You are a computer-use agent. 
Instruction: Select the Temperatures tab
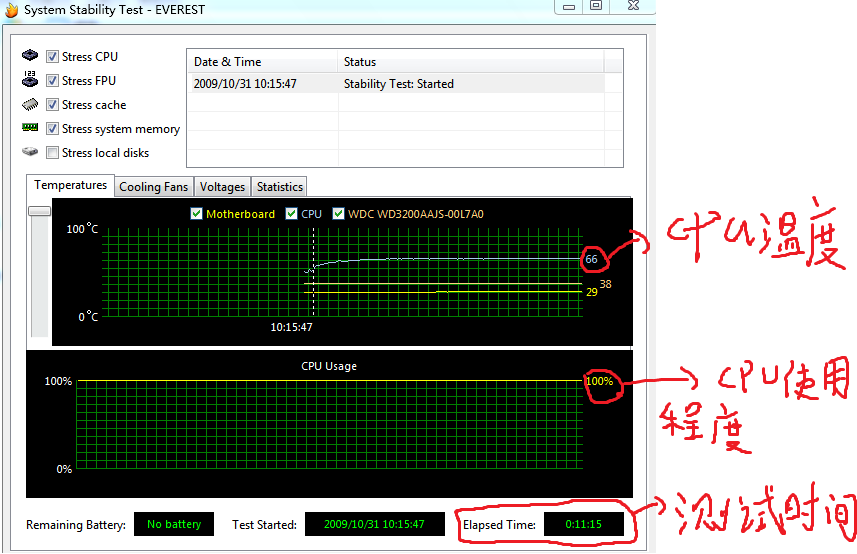click(71, 185)
